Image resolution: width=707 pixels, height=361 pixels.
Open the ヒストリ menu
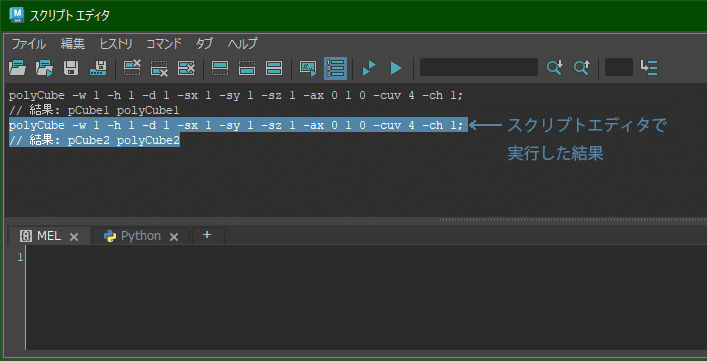(x=116, y=44)
